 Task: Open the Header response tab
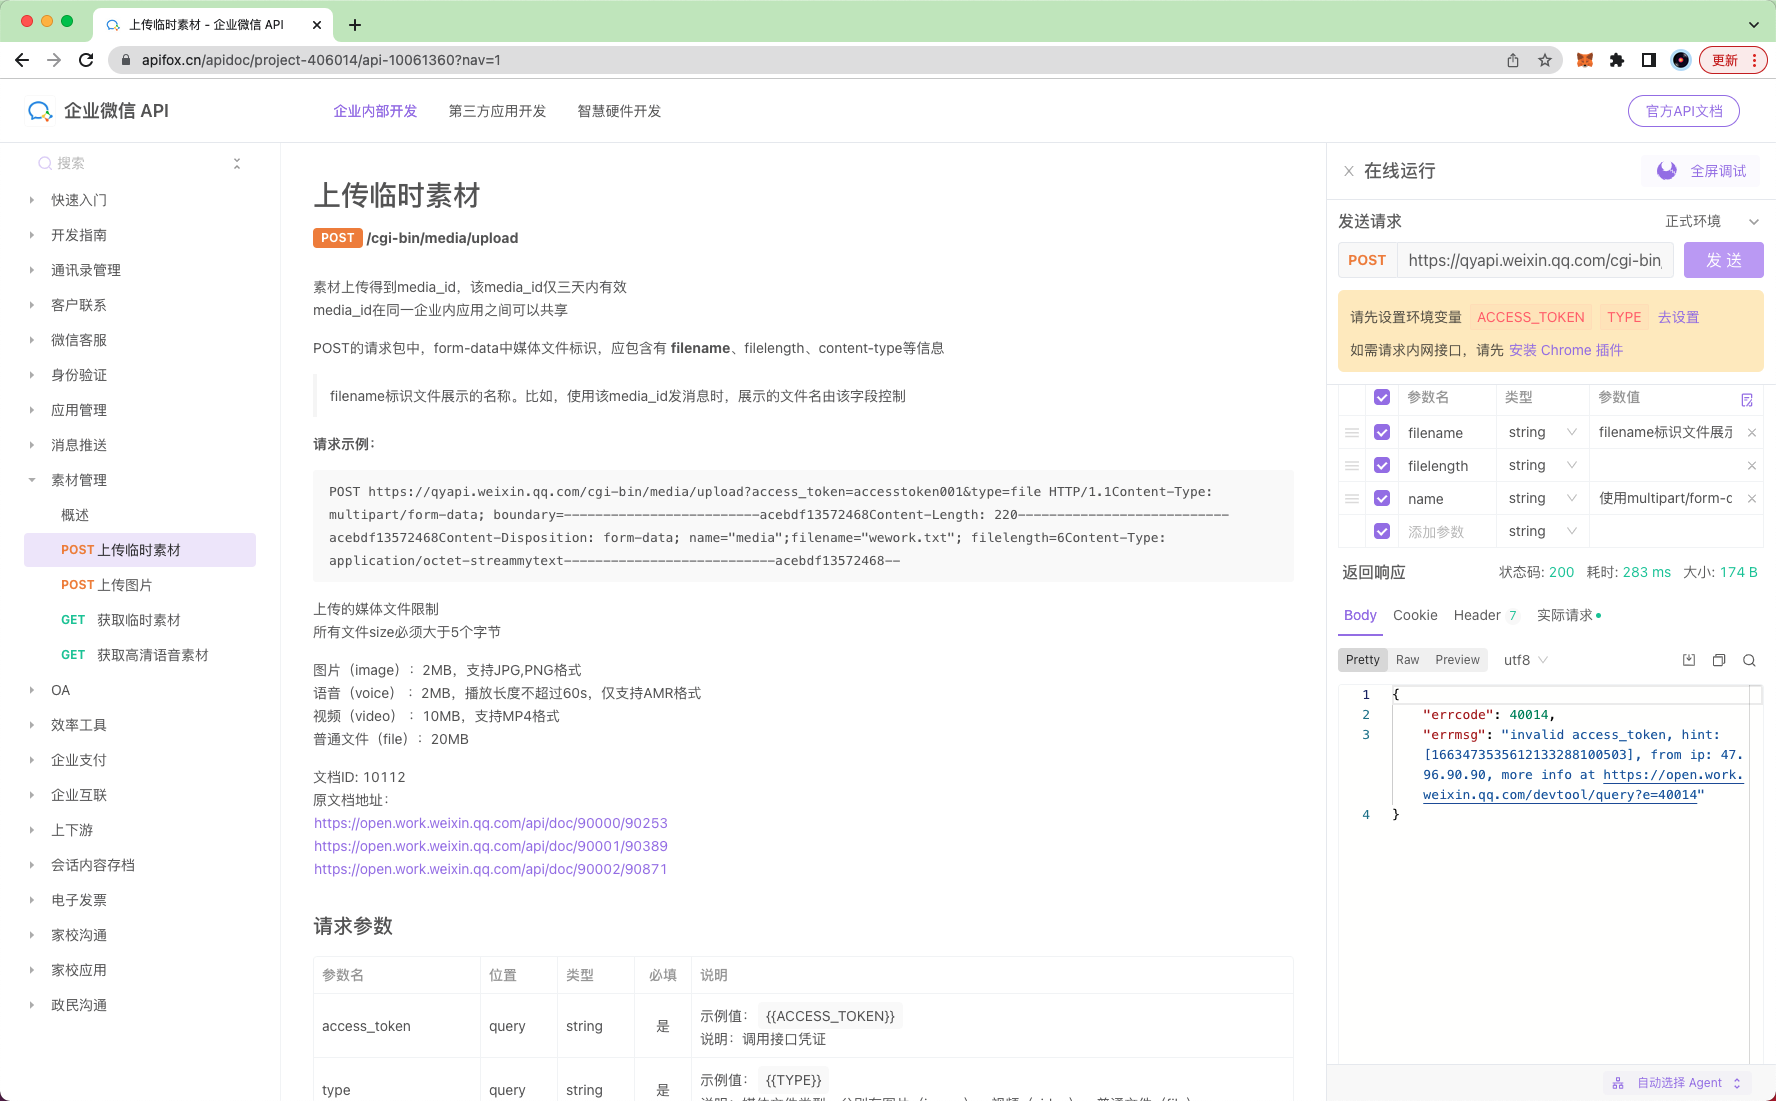(x=1486, y=615)
